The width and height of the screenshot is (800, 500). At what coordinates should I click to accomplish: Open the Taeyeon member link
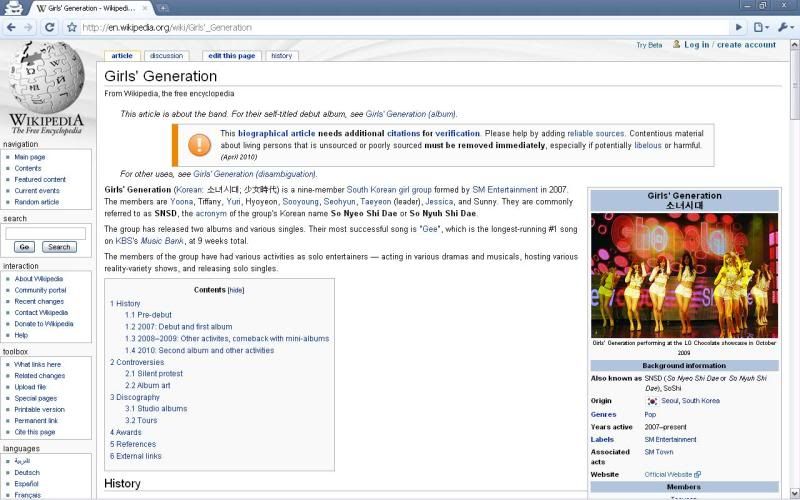tap(376, 202)
